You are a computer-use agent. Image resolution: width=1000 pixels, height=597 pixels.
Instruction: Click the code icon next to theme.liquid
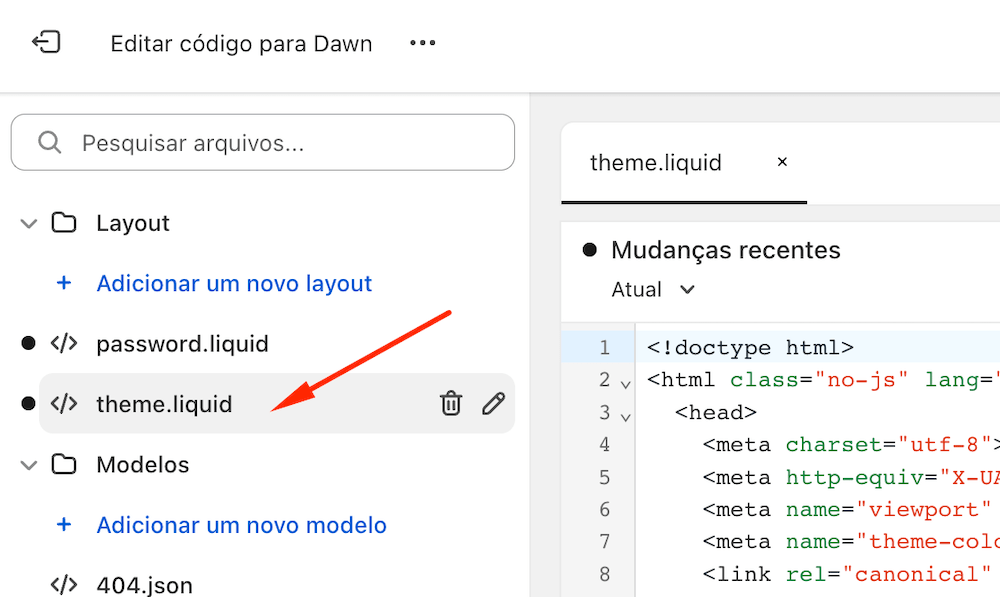coord(64,403)
